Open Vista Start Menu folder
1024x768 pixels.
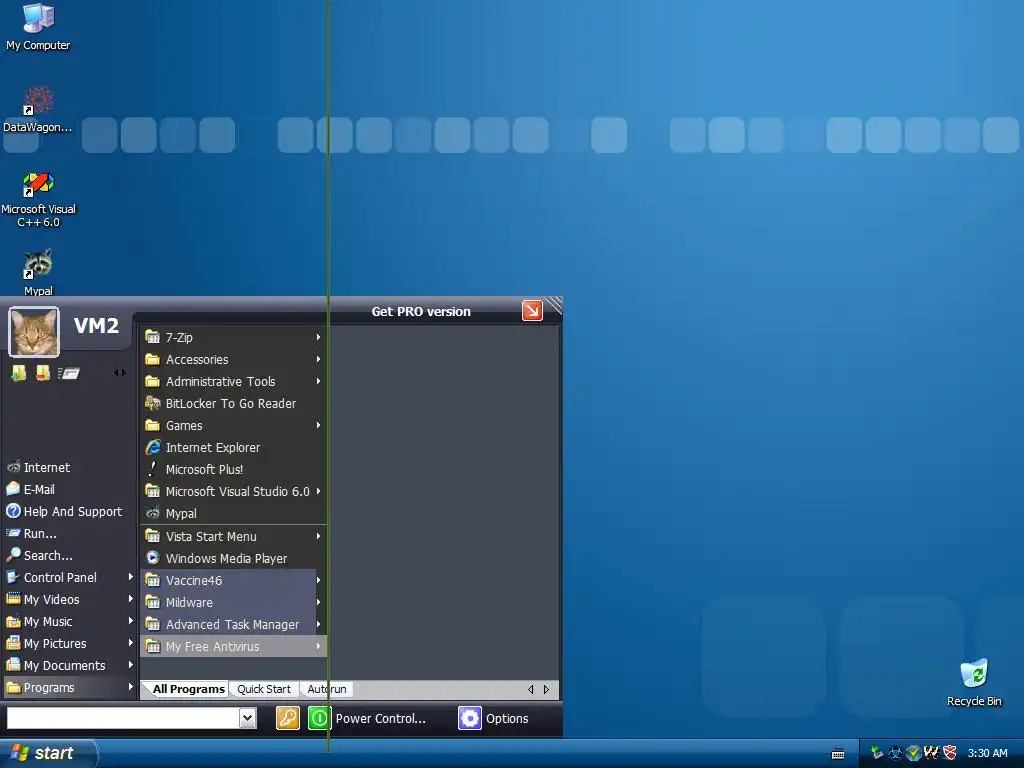(x=233, y=536)
